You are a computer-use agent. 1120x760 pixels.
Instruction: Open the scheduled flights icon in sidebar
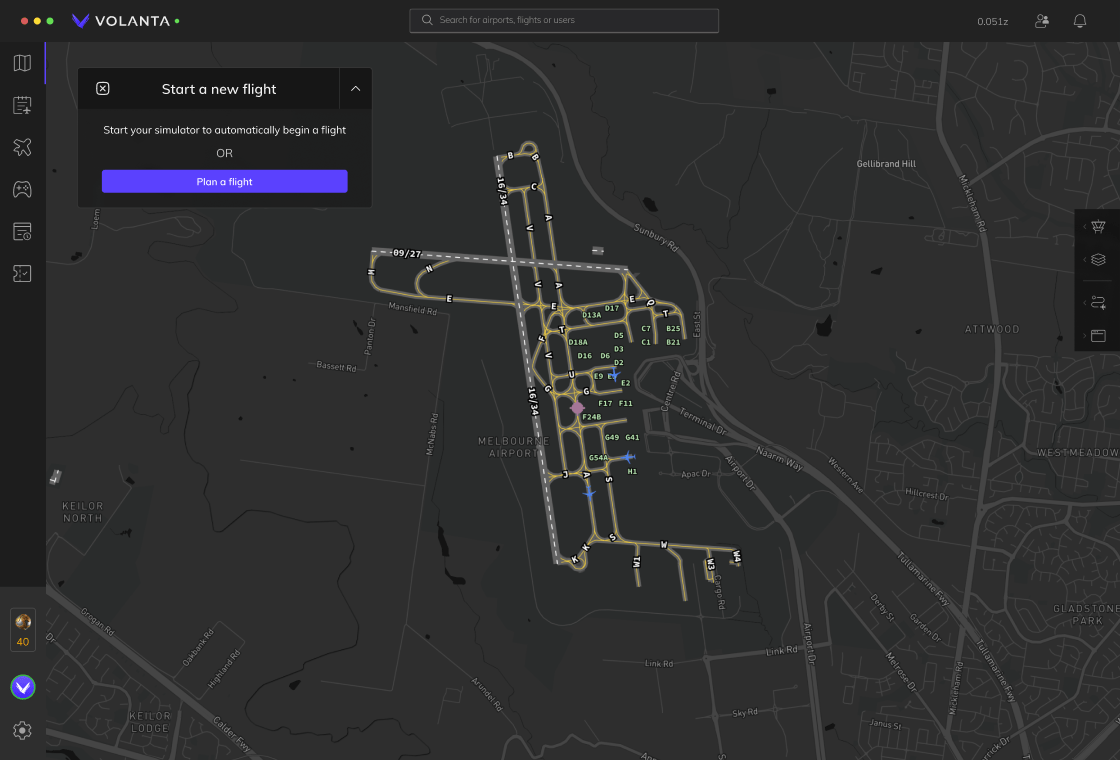[22, 231]
